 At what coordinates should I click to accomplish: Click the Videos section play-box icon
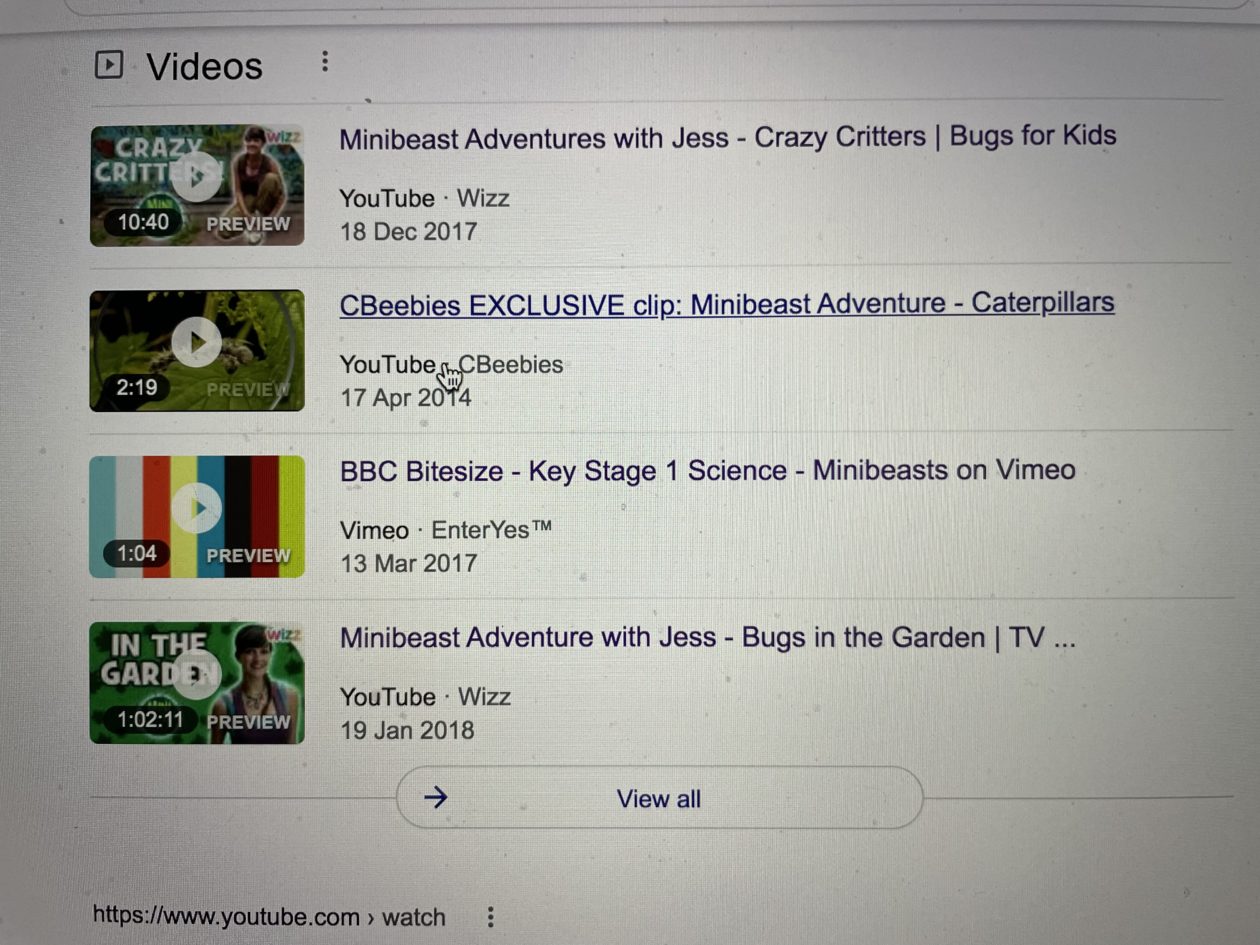pos(108,66)
